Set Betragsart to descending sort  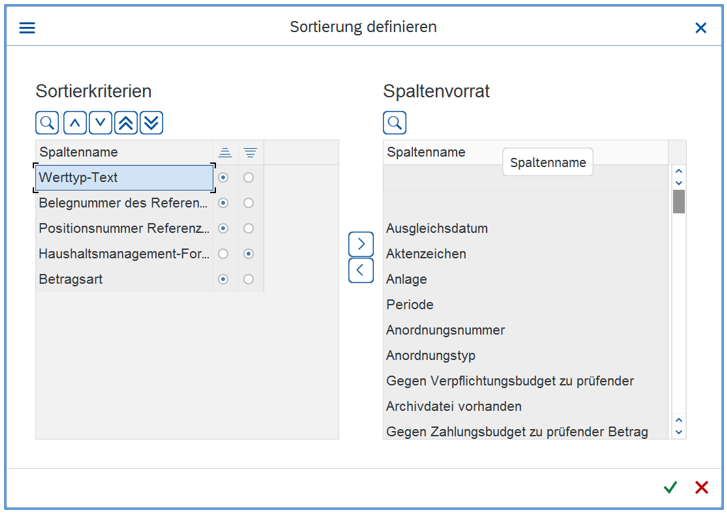tap(249, 279)
